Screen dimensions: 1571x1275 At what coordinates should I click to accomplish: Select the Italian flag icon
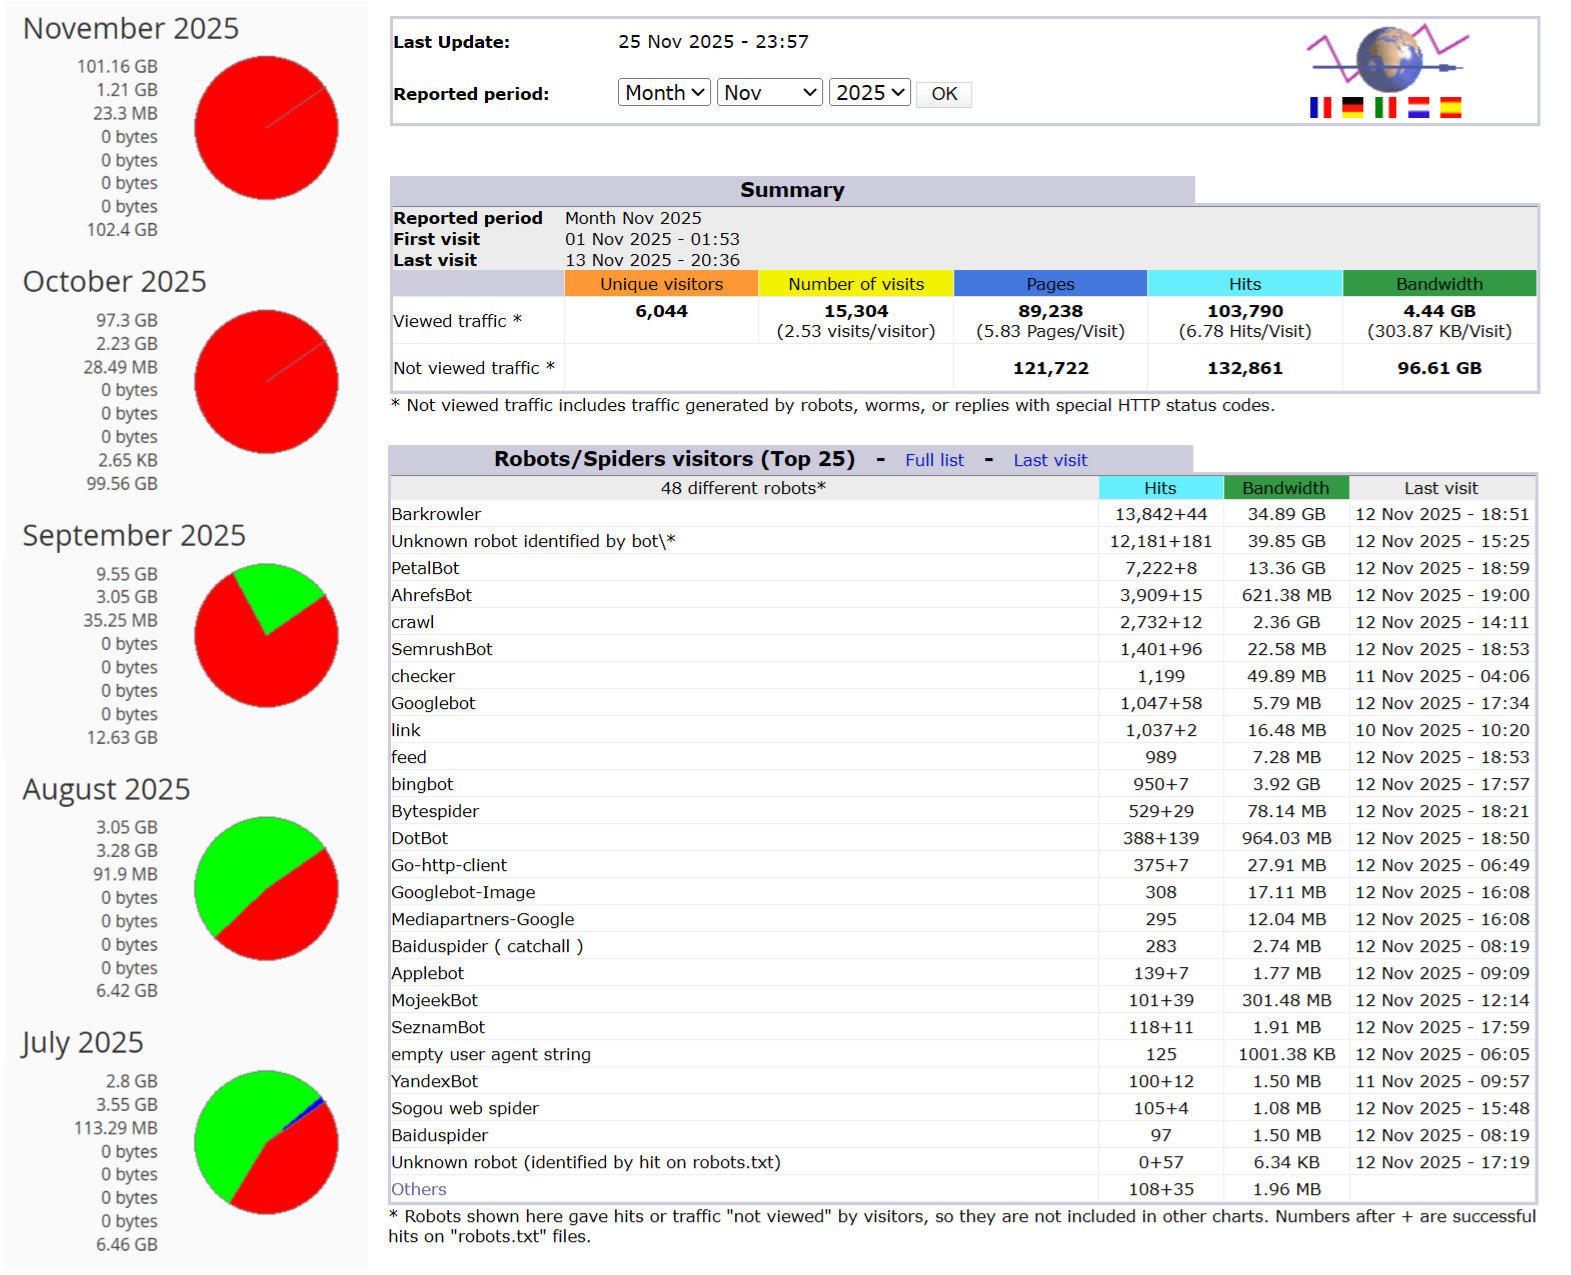tap(1385, 107)
